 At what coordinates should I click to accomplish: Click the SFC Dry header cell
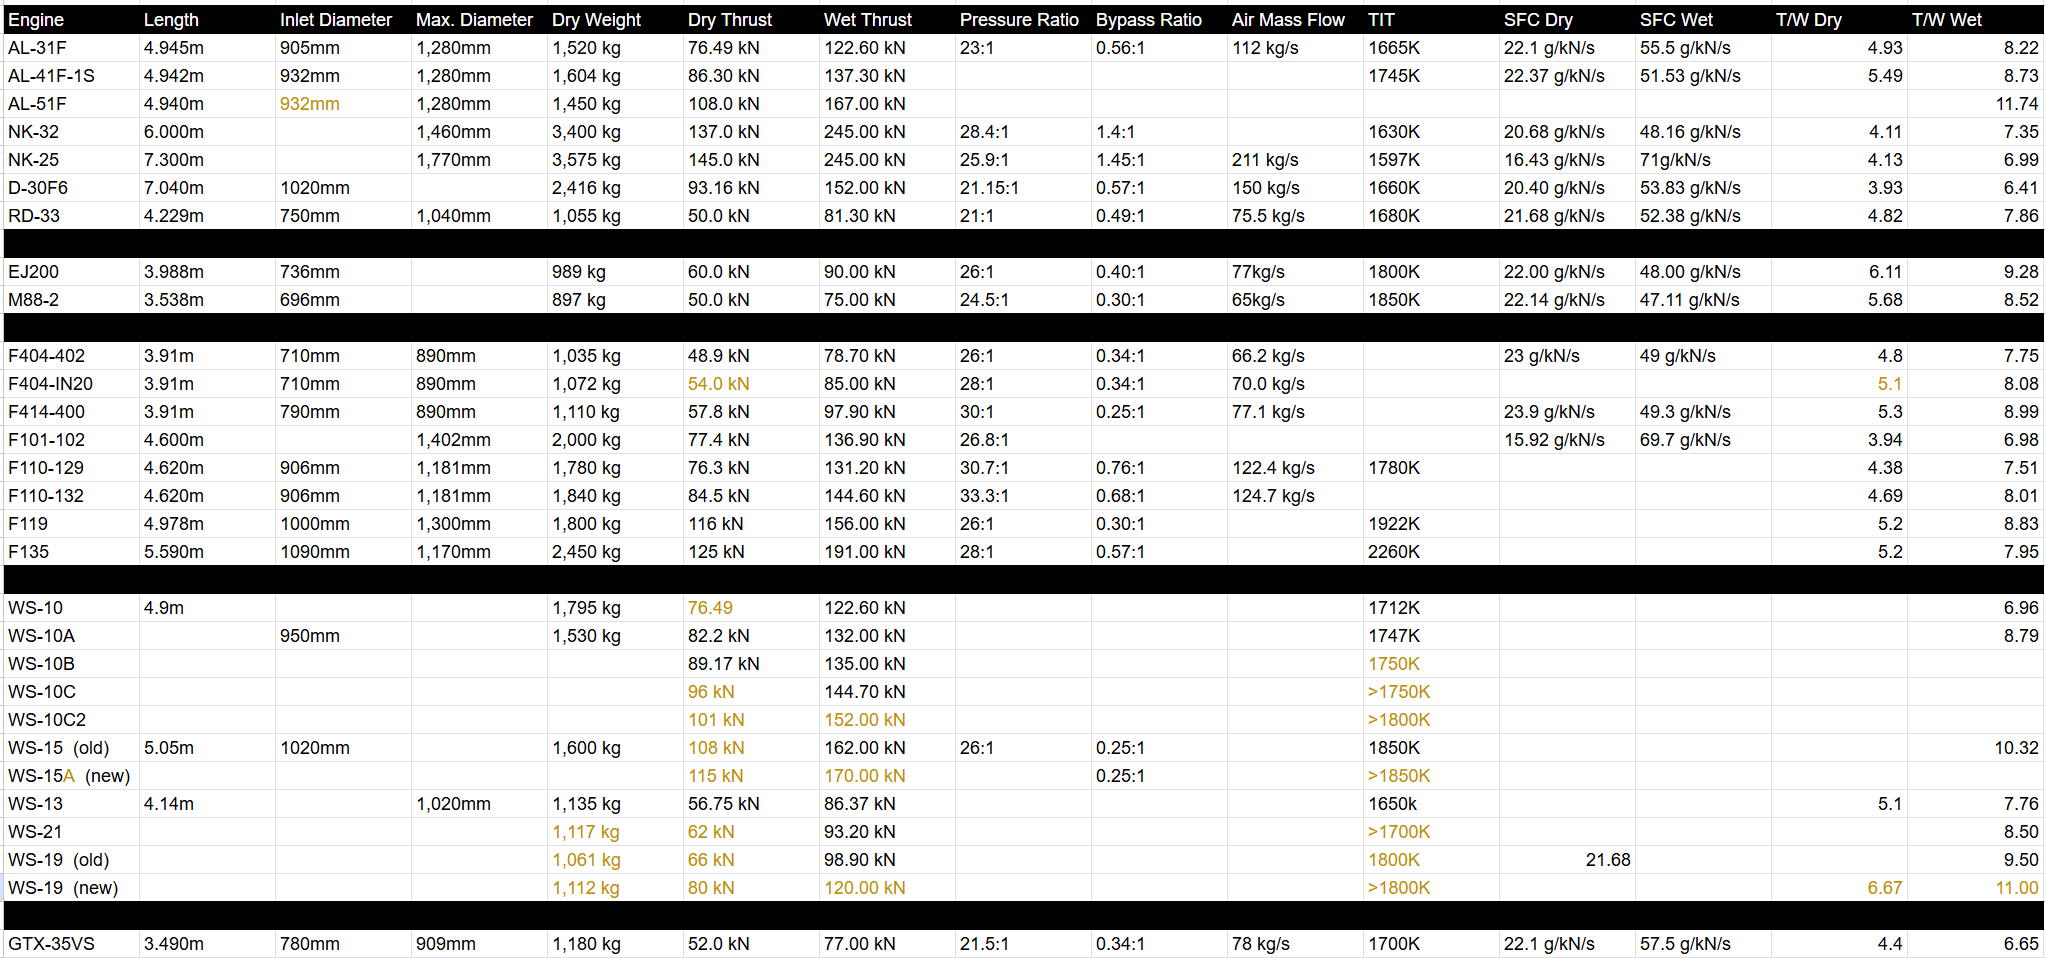1537,20
